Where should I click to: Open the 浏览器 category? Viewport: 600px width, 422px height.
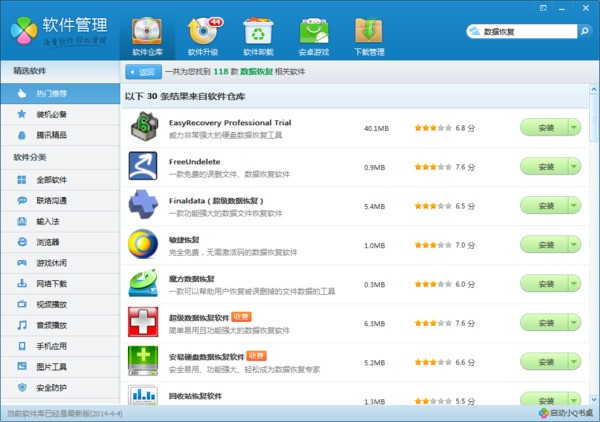click(x=48, y=242)
